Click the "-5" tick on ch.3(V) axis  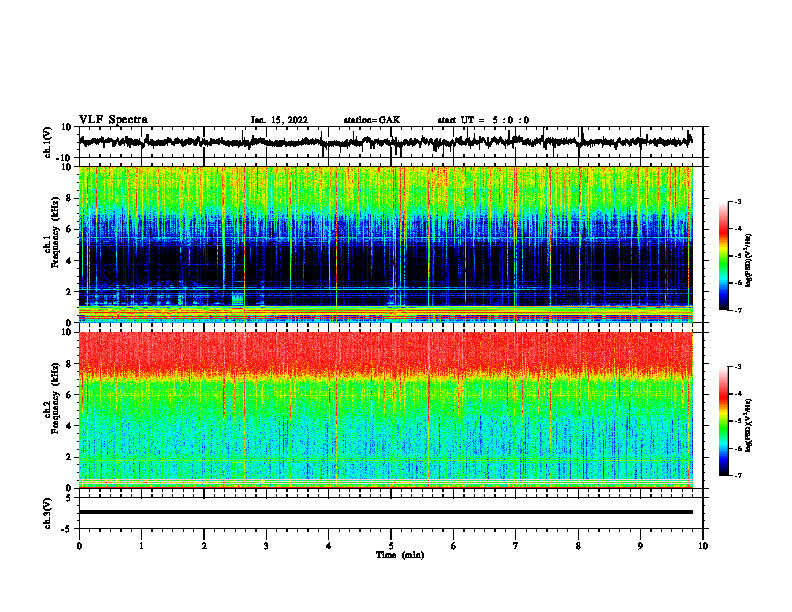(x=67, y=529)
